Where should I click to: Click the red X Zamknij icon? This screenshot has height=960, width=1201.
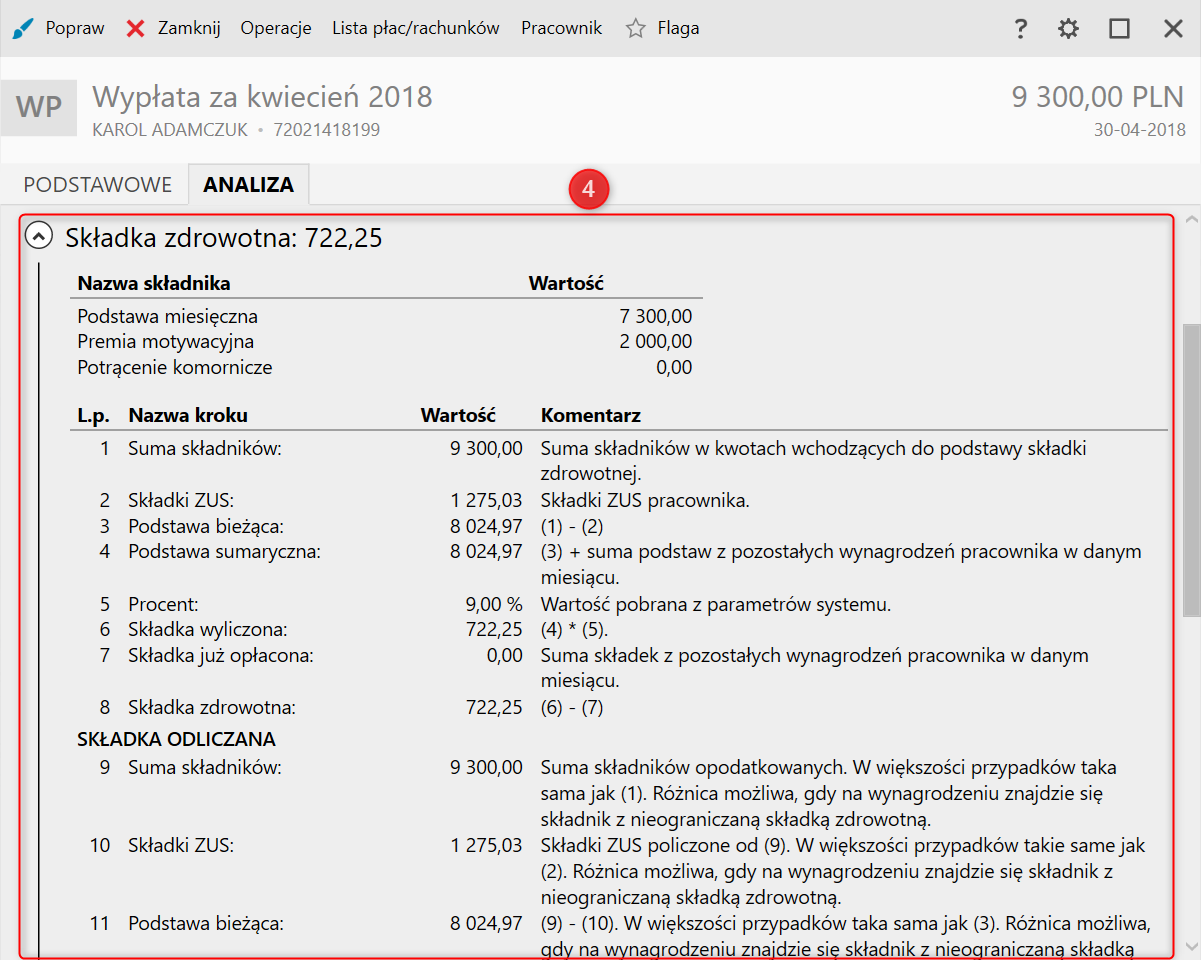135,28
